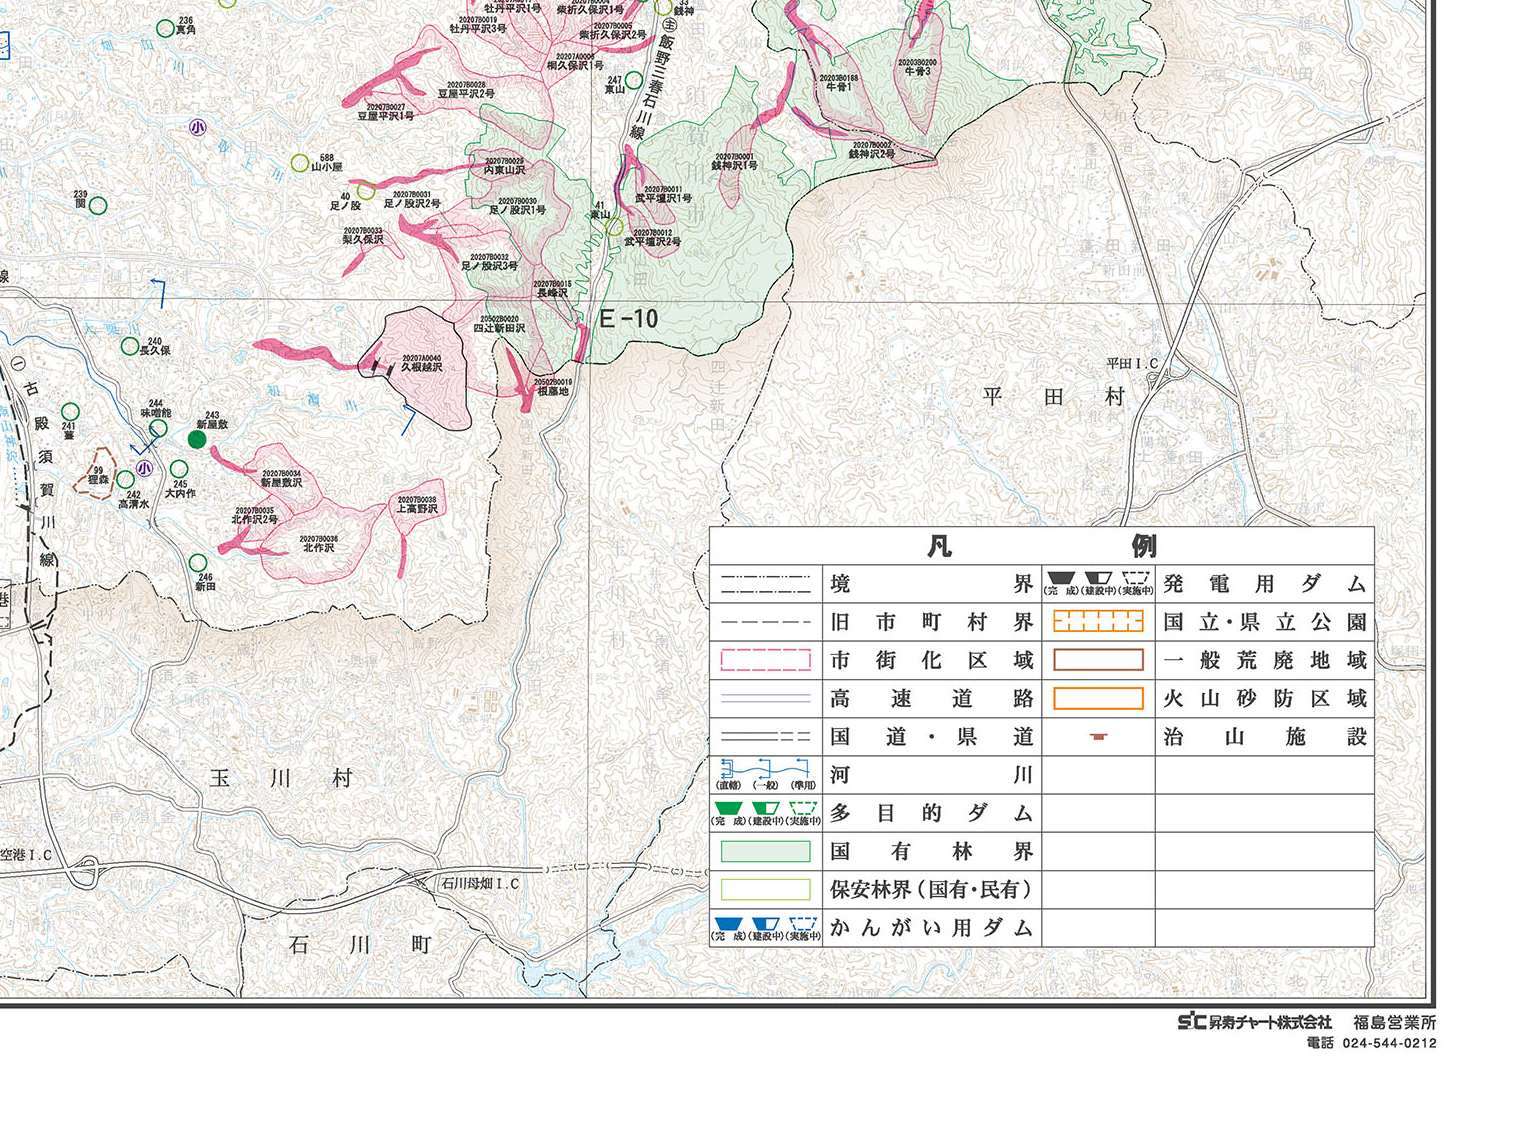The image size is (1521, 1126).
Task: Click the completed かんがい用ダム blue legend icon
Action: (728, 925)
